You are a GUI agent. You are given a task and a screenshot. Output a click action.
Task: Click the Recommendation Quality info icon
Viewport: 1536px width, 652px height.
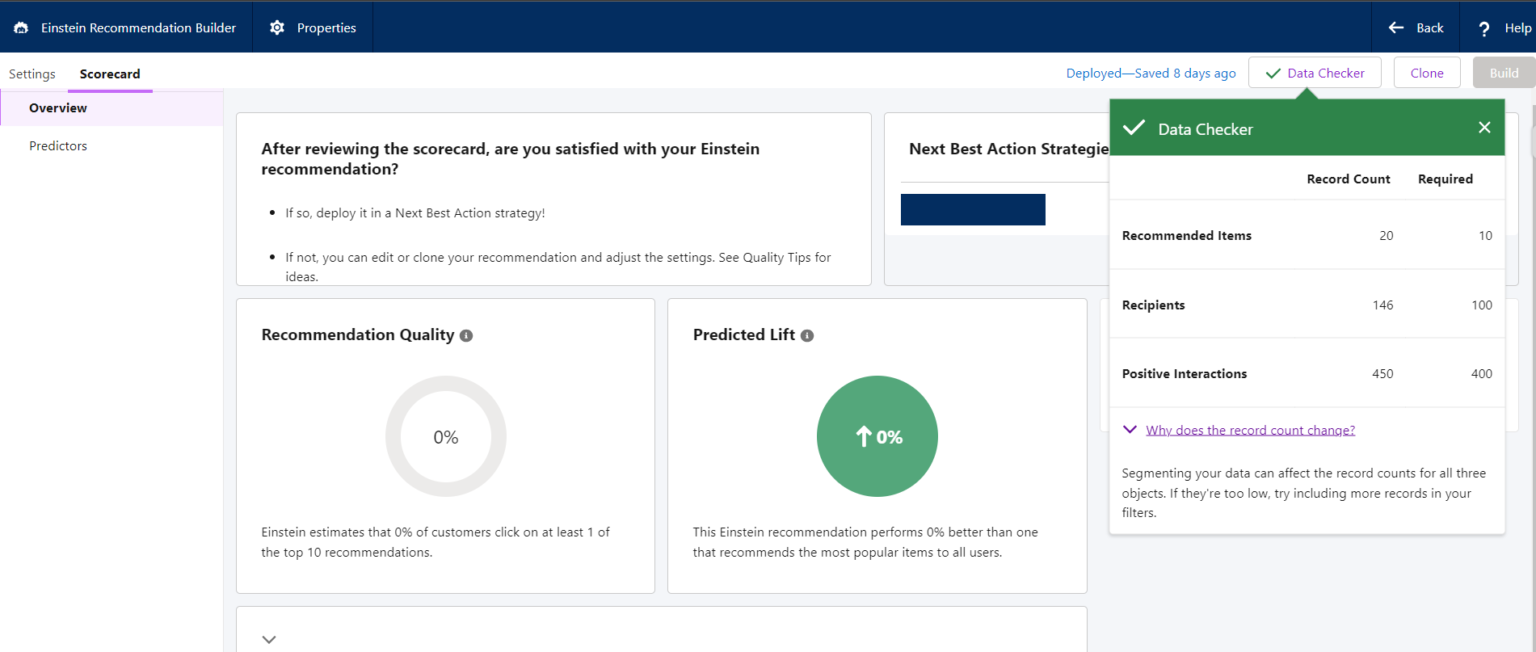click(x=466, y=335)
